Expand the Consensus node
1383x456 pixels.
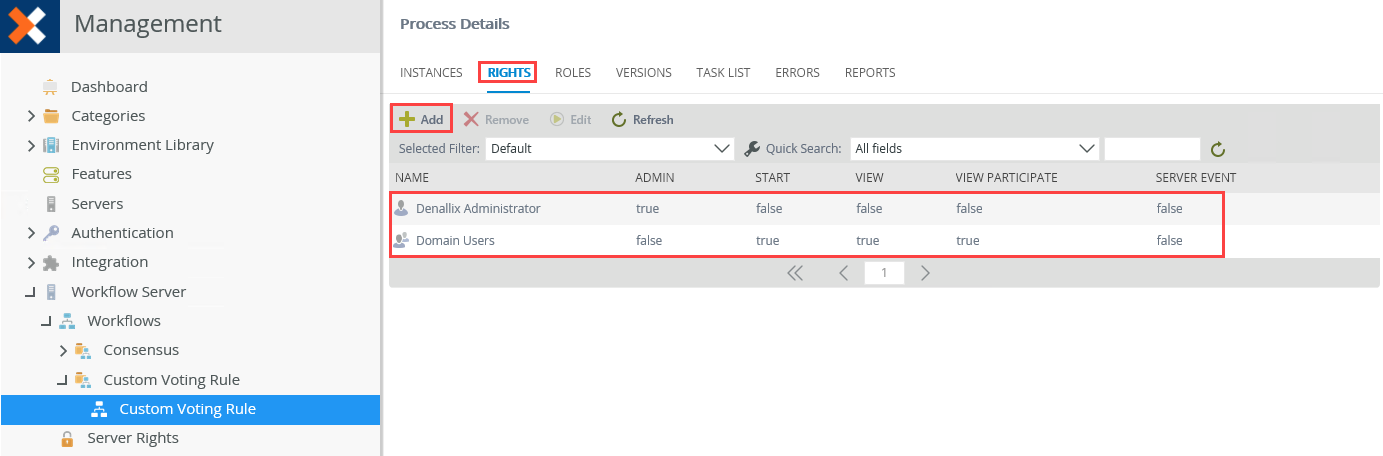tap(64, 350)
